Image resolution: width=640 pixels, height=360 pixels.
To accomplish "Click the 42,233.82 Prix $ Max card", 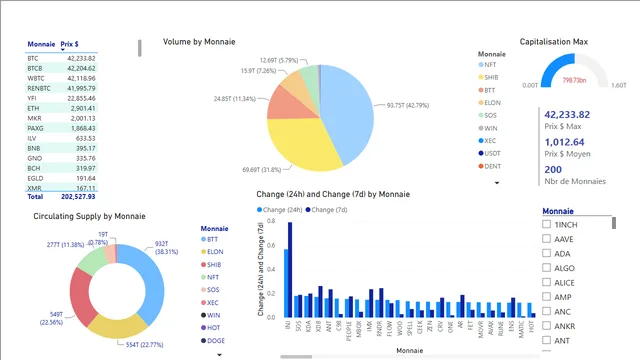I will [x=567, y=120].
